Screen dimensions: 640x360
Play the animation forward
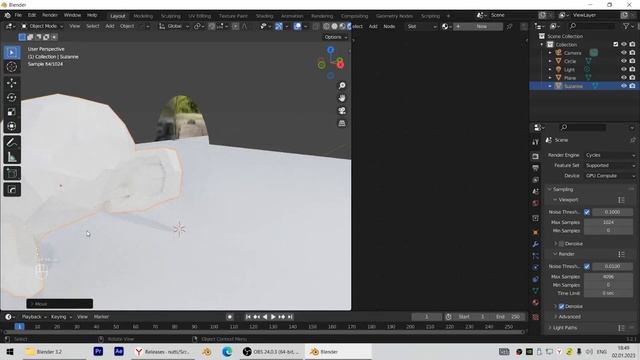(x=273, y=317)
